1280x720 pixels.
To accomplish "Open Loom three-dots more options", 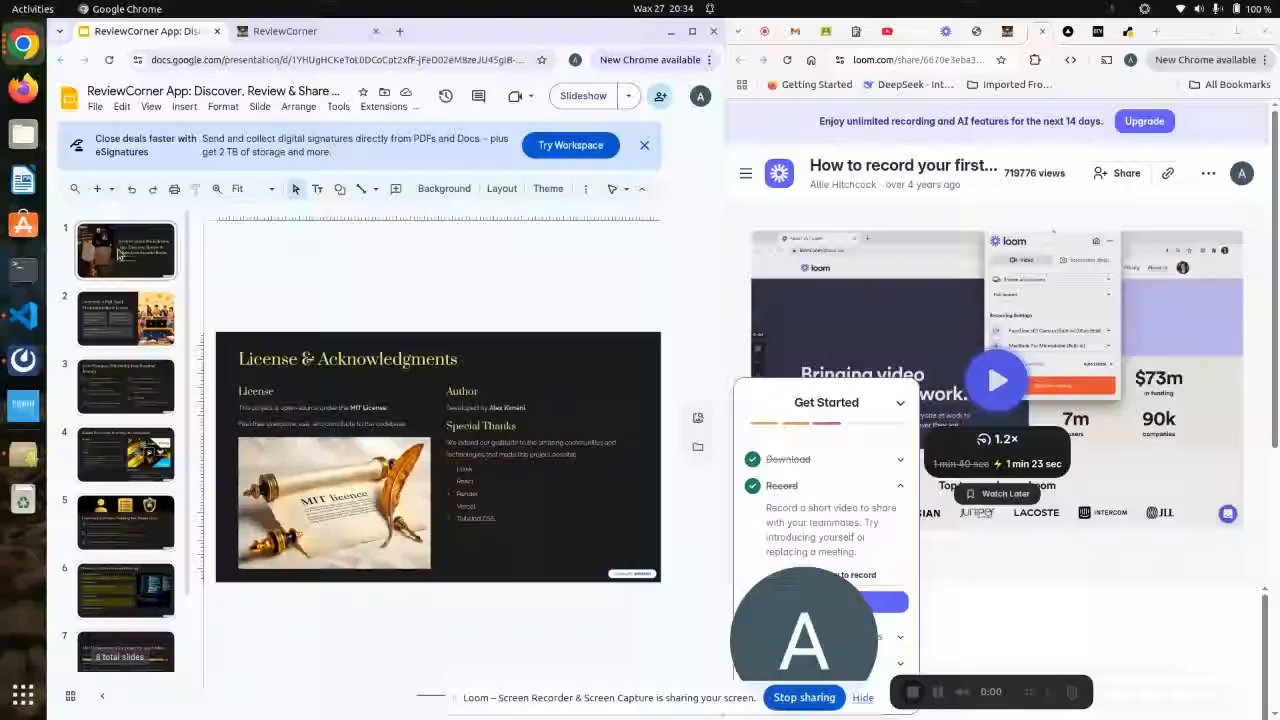I will click(x=1208, y=173).
